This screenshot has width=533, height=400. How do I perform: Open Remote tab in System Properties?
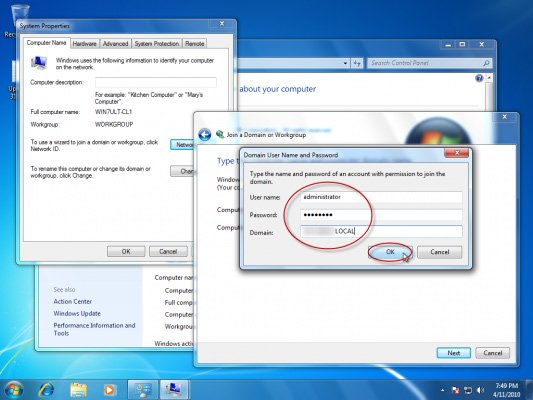[x=195, y=44]
